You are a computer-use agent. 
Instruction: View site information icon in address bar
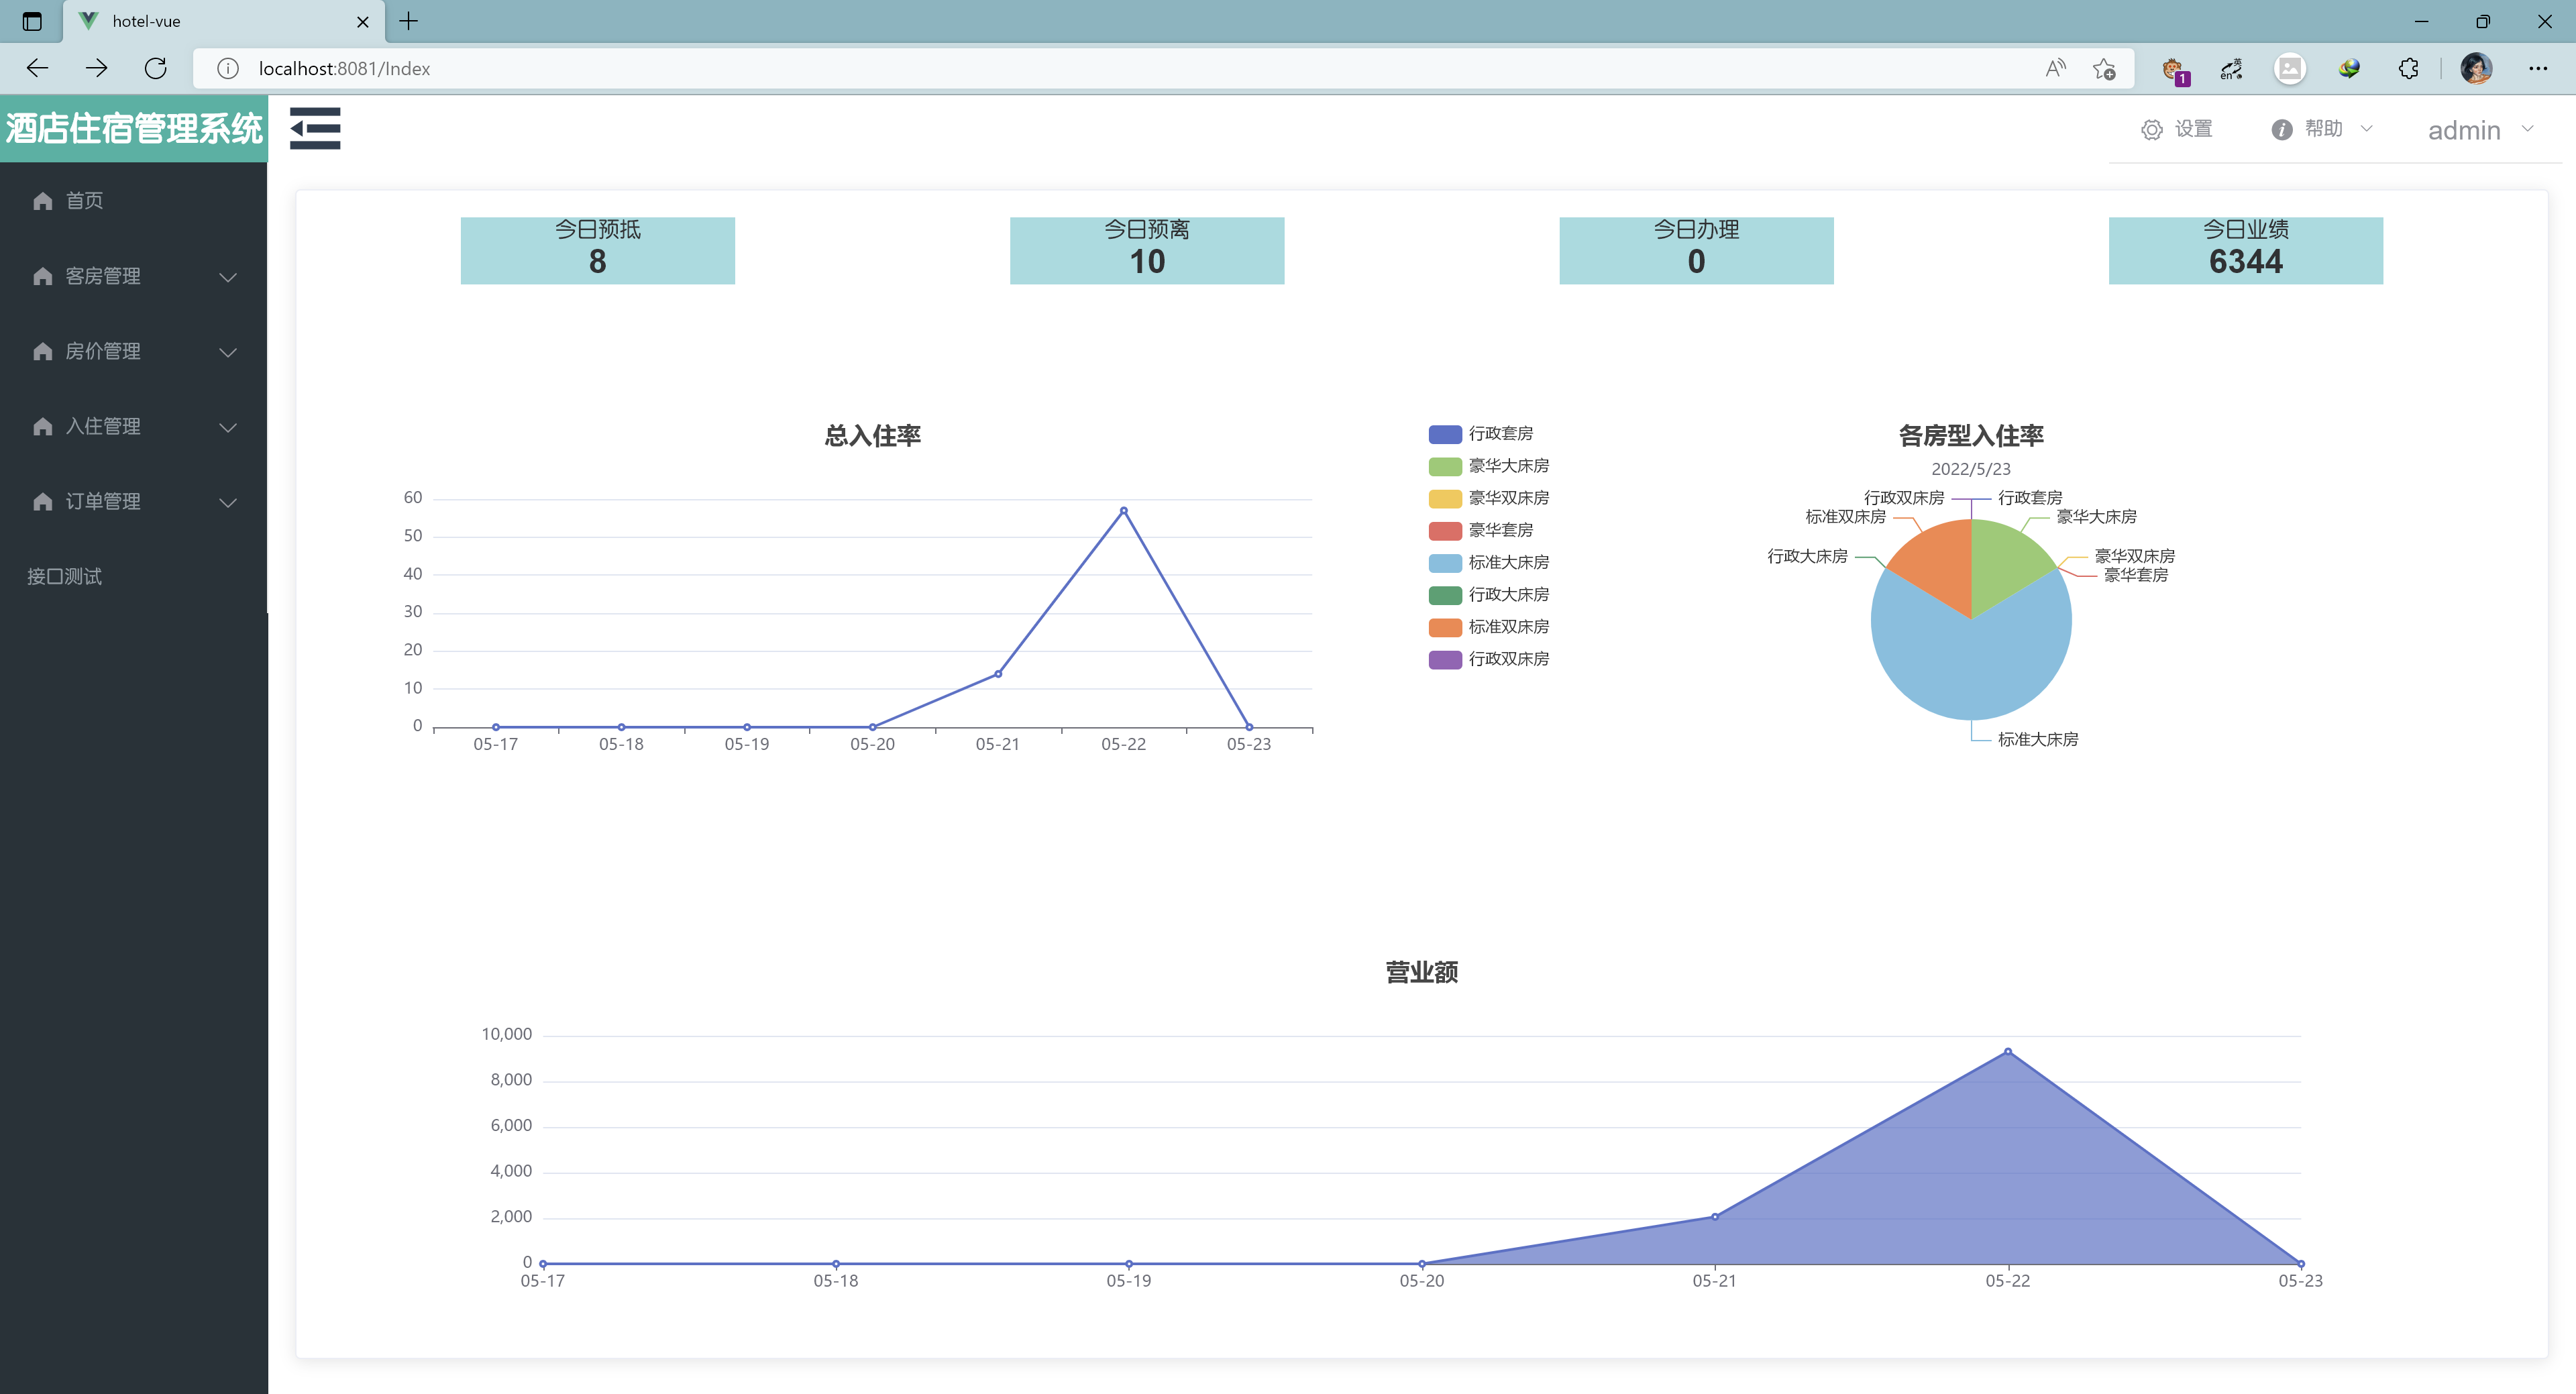tap(228, 68)
